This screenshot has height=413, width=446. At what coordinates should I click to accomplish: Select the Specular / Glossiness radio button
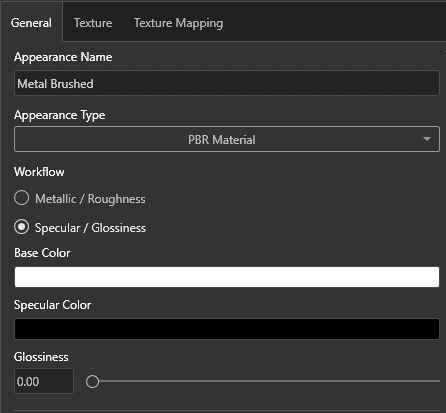pos(22,227)
